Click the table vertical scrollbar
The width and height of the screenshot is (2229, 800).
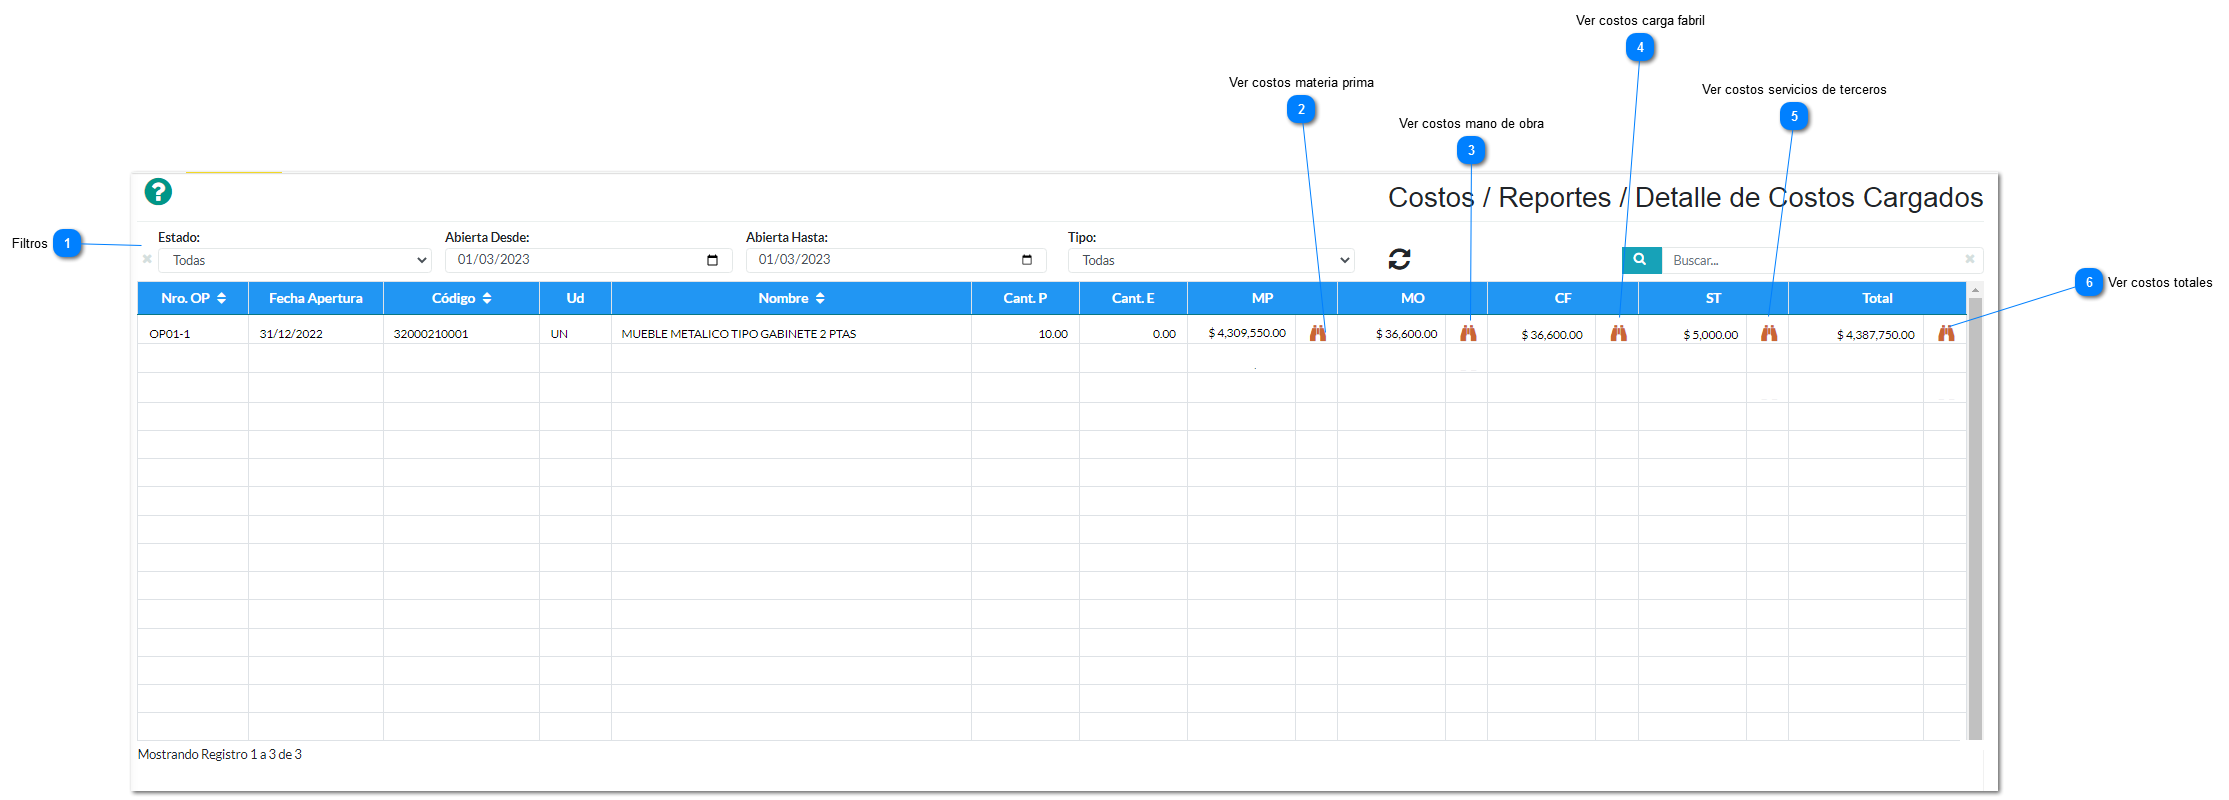[1975, 518]
